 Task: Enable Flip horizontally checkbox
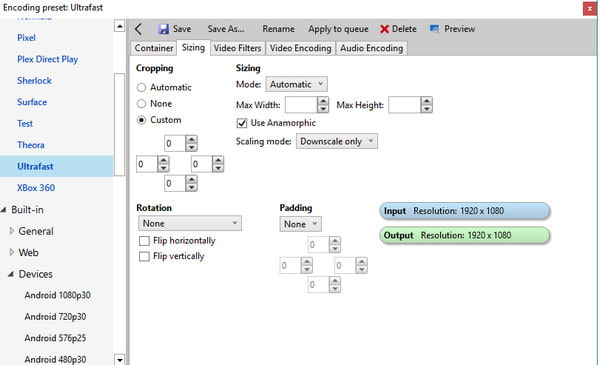tap(144, 241)
